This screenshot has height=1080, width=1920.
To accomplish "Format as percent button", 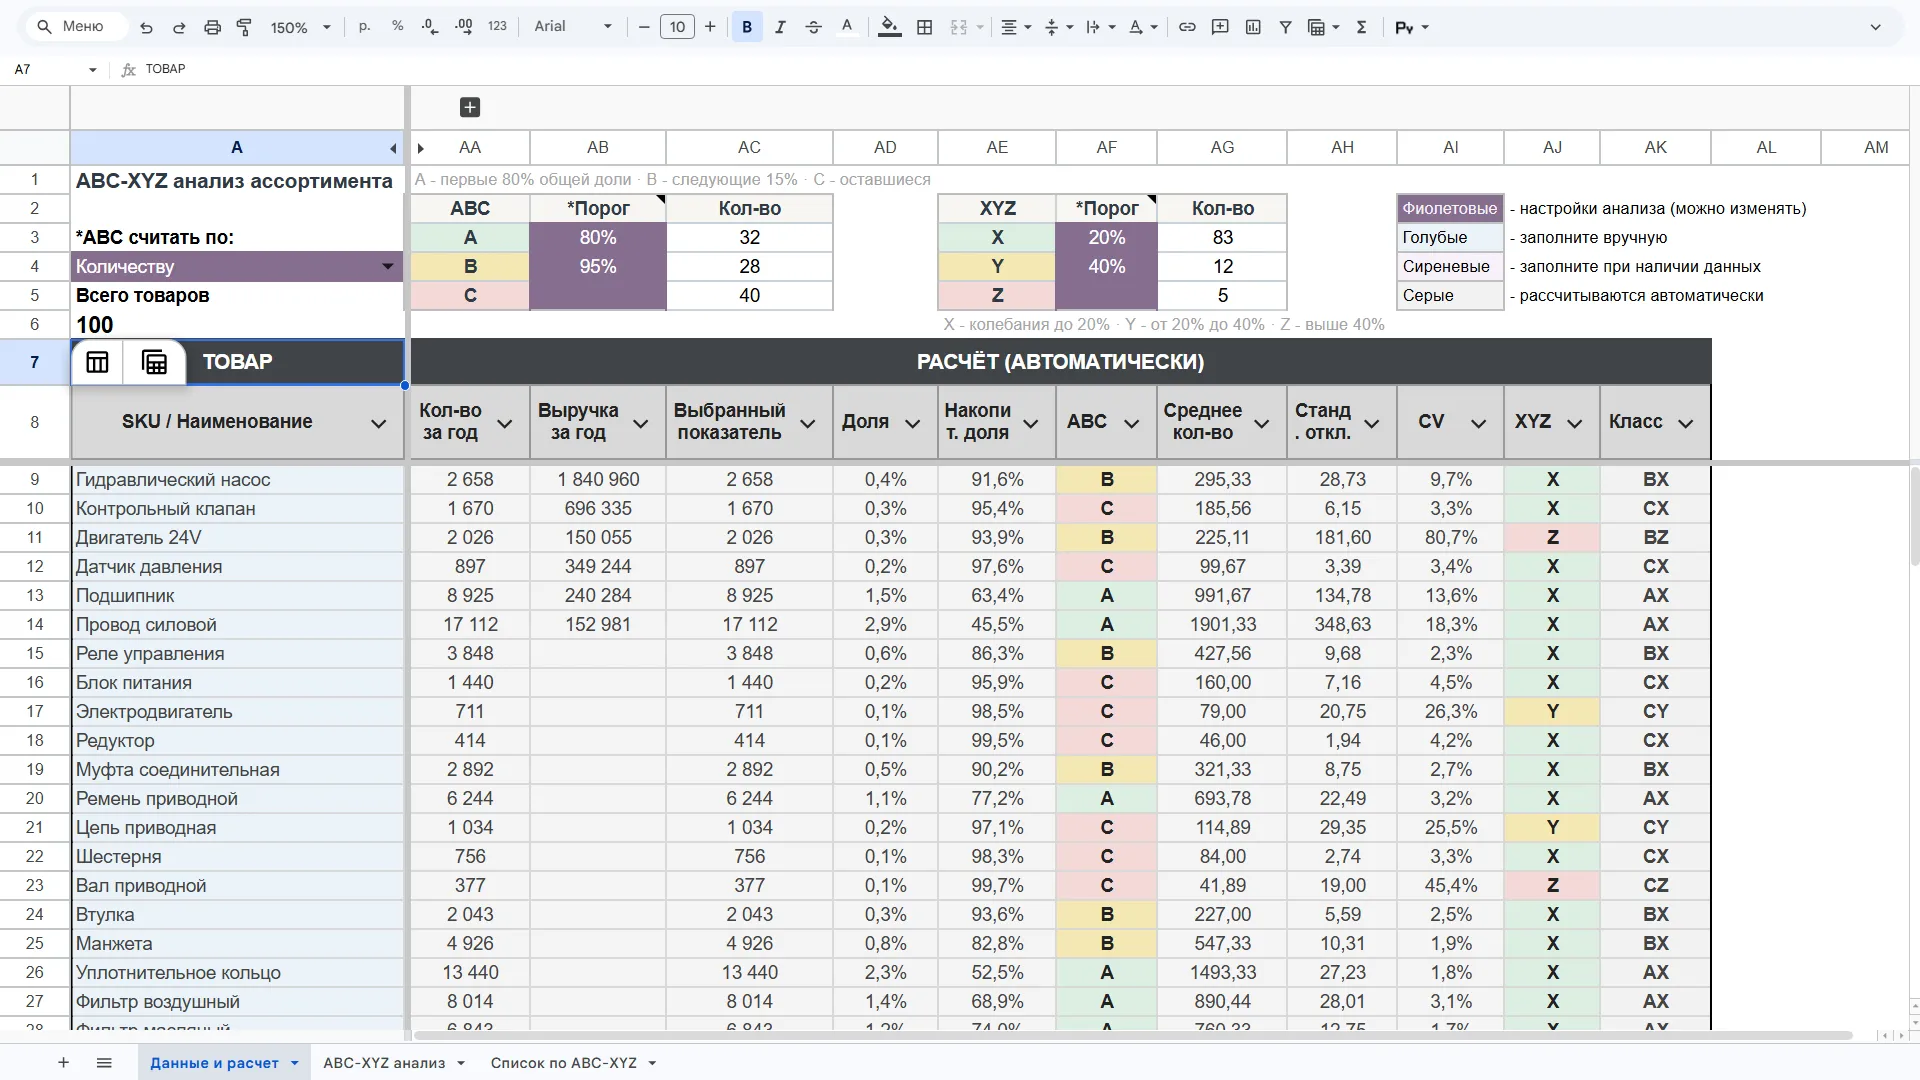I will (398, 27).
